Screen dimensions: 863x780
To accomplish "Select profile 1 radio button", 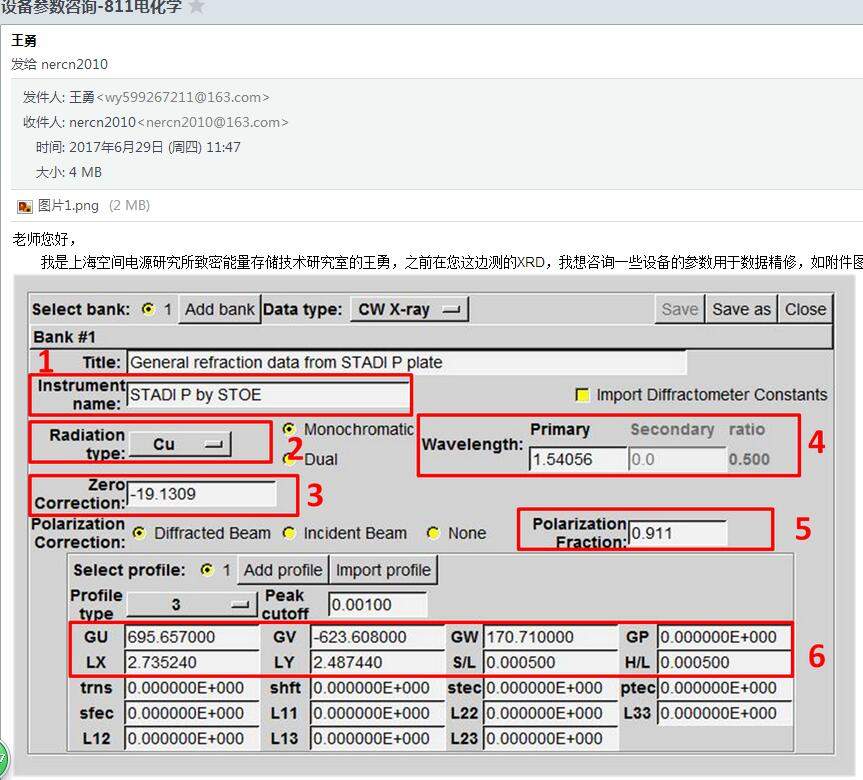I will 206,570.
